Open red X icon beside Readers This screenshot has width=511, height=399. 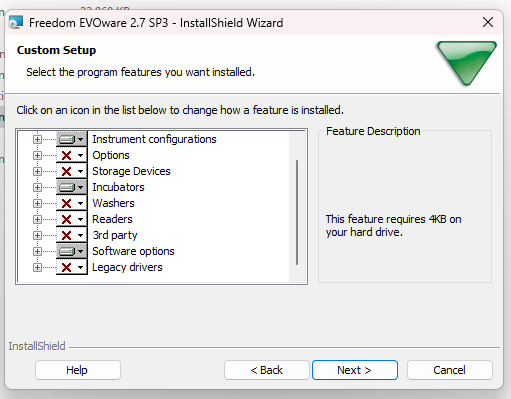pos(72,219)
